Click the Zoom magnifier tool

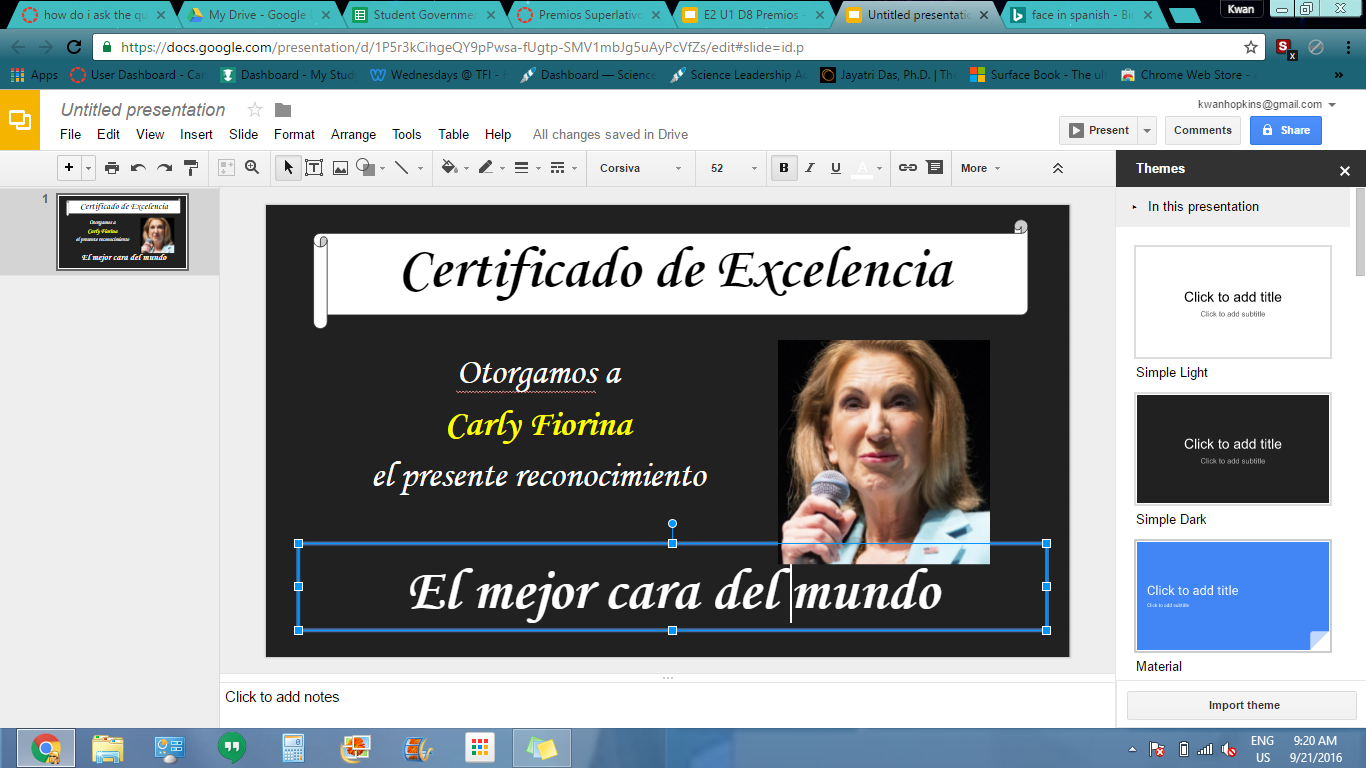[252, 168]
